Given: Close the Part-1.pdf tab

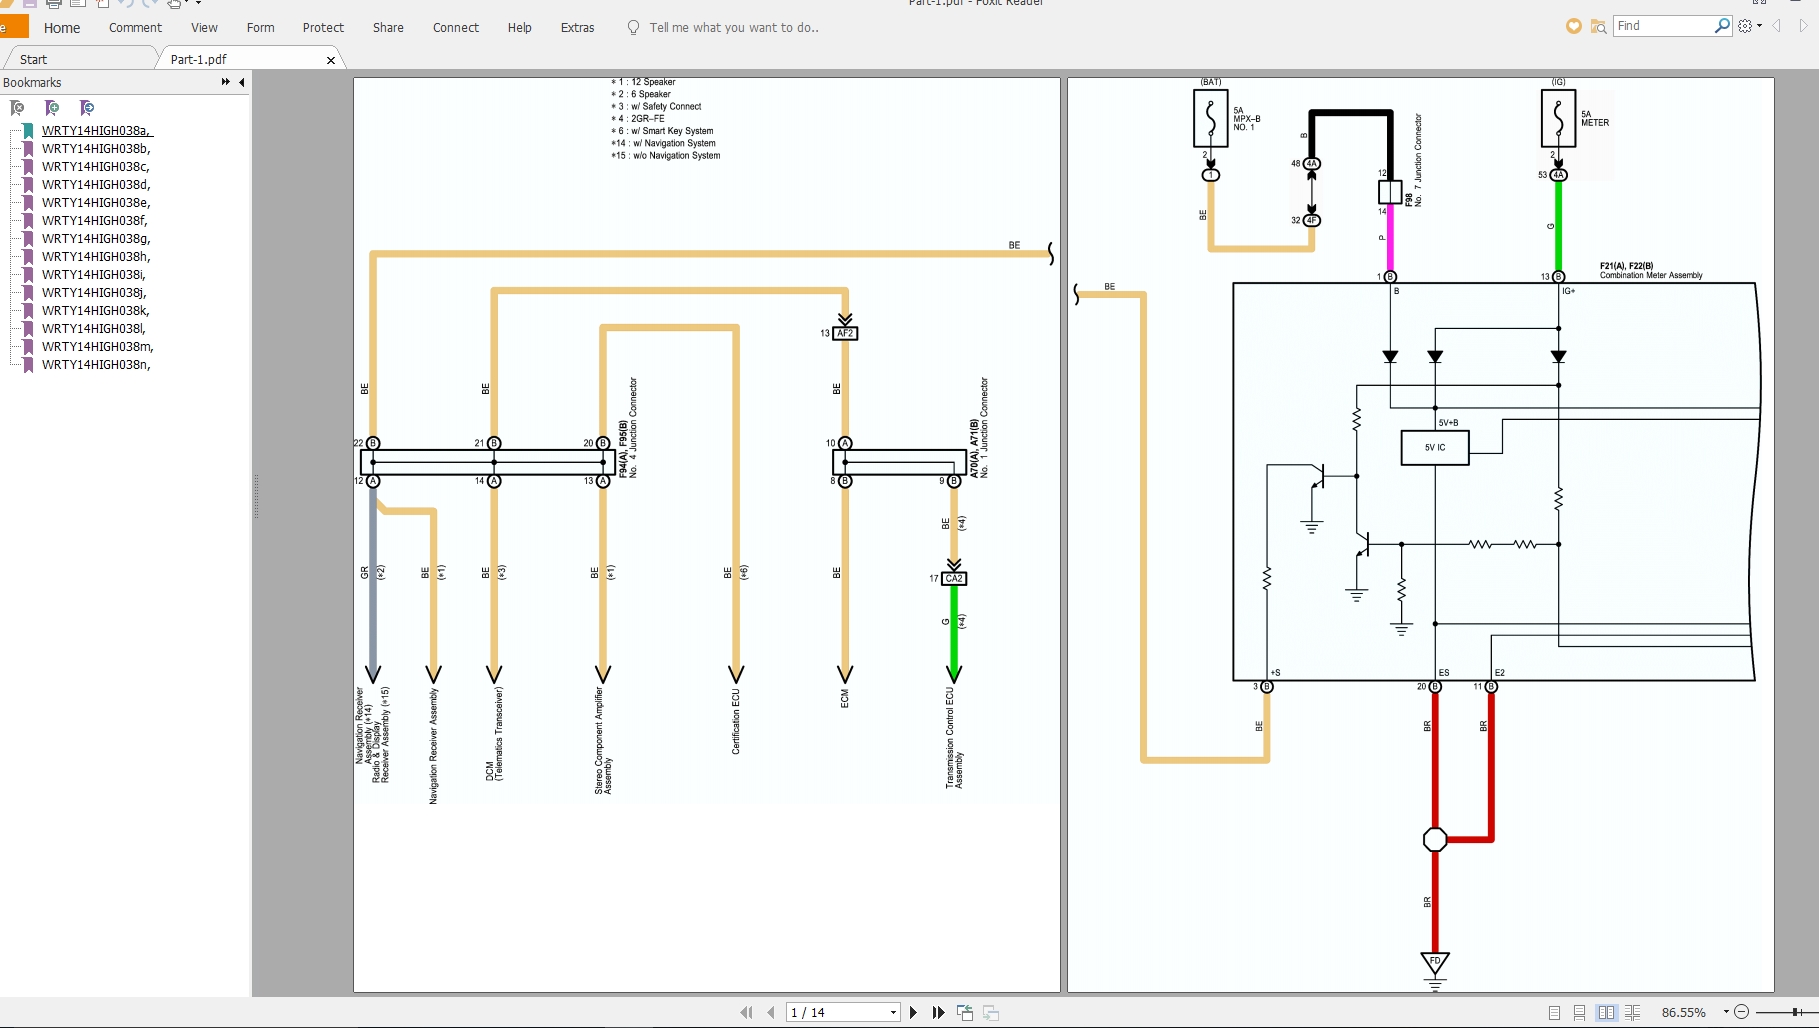Looking at the screenshot, I should [331, 61].
